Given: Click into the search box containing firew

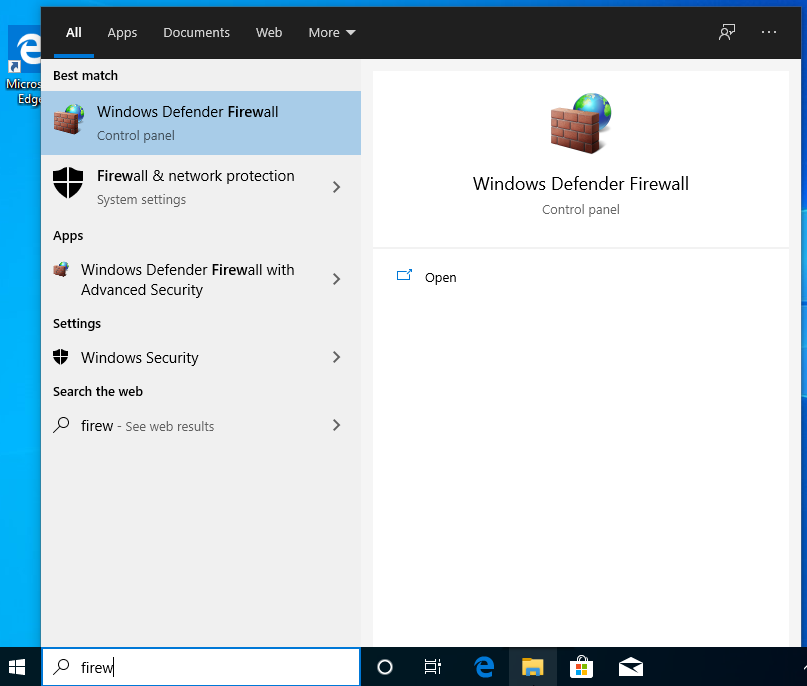Looking at the screenshot, I should click(x=201, y=667).
